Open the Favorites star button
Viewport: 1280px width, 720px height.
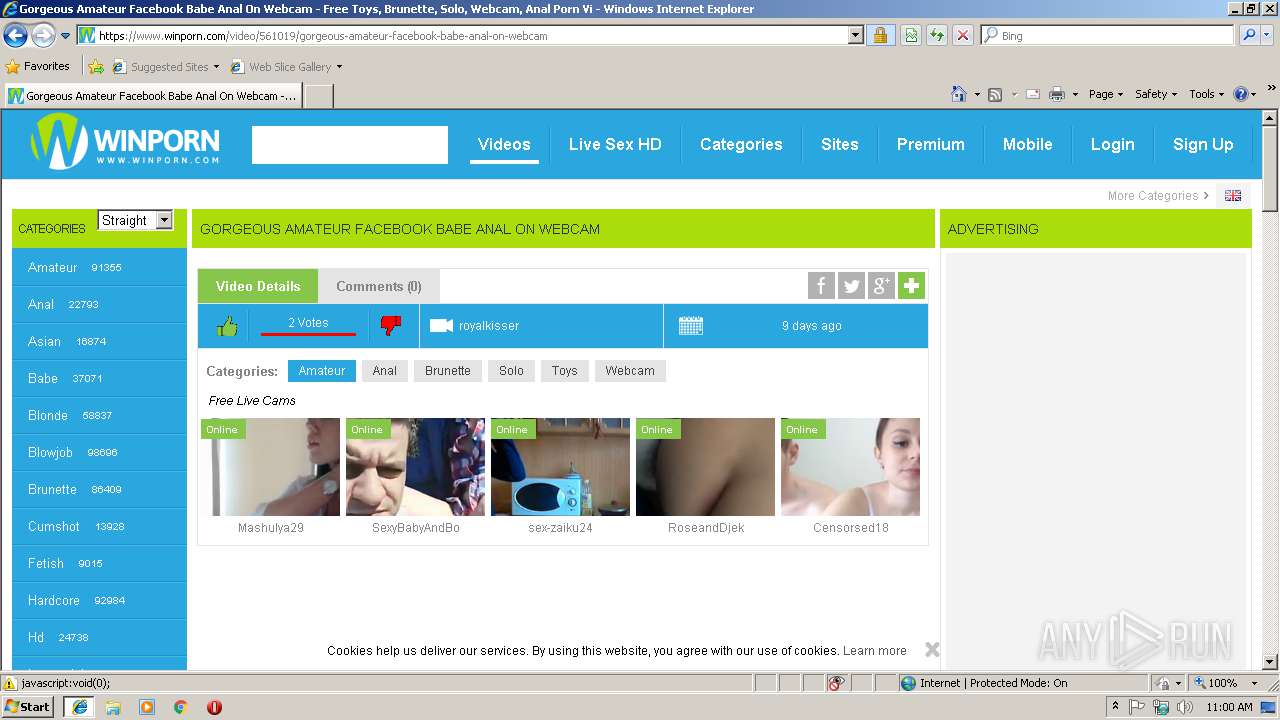[38, 67]
